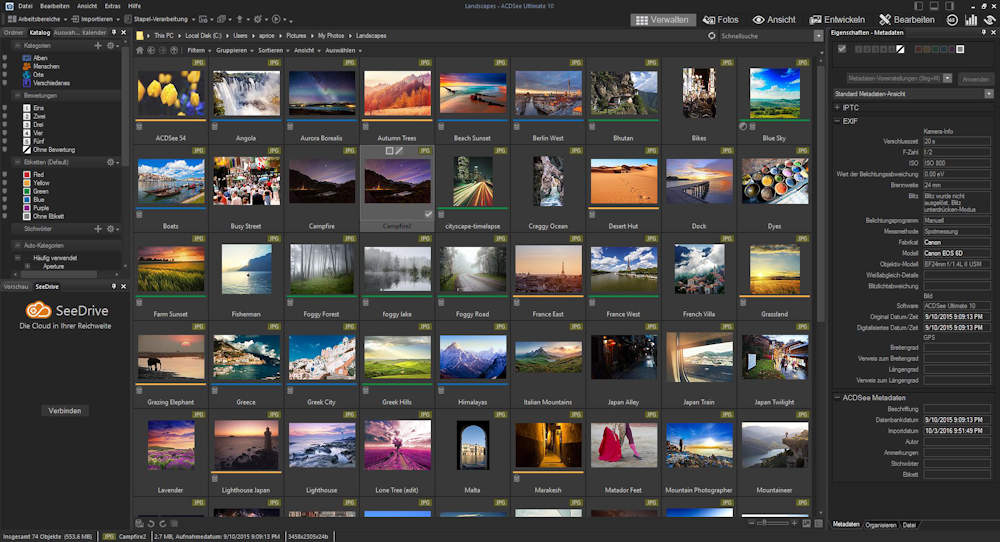Check the selection box on Campfire2 thumbnail
Viewport: 1000px width, 542px height.
(x=389, y=150)
